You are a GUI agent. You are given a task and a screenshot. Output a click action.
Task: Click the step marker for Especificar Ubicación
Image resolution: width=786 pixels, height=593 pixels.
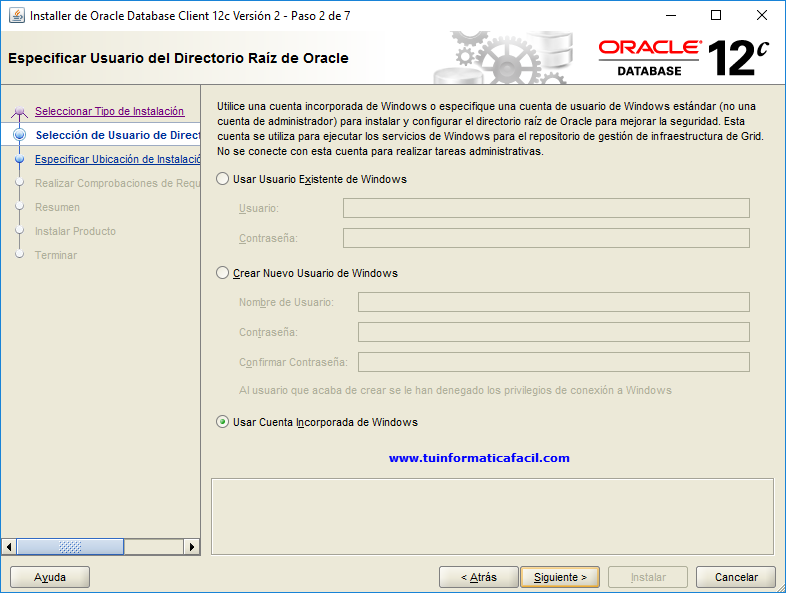click(x=20, y=159)
